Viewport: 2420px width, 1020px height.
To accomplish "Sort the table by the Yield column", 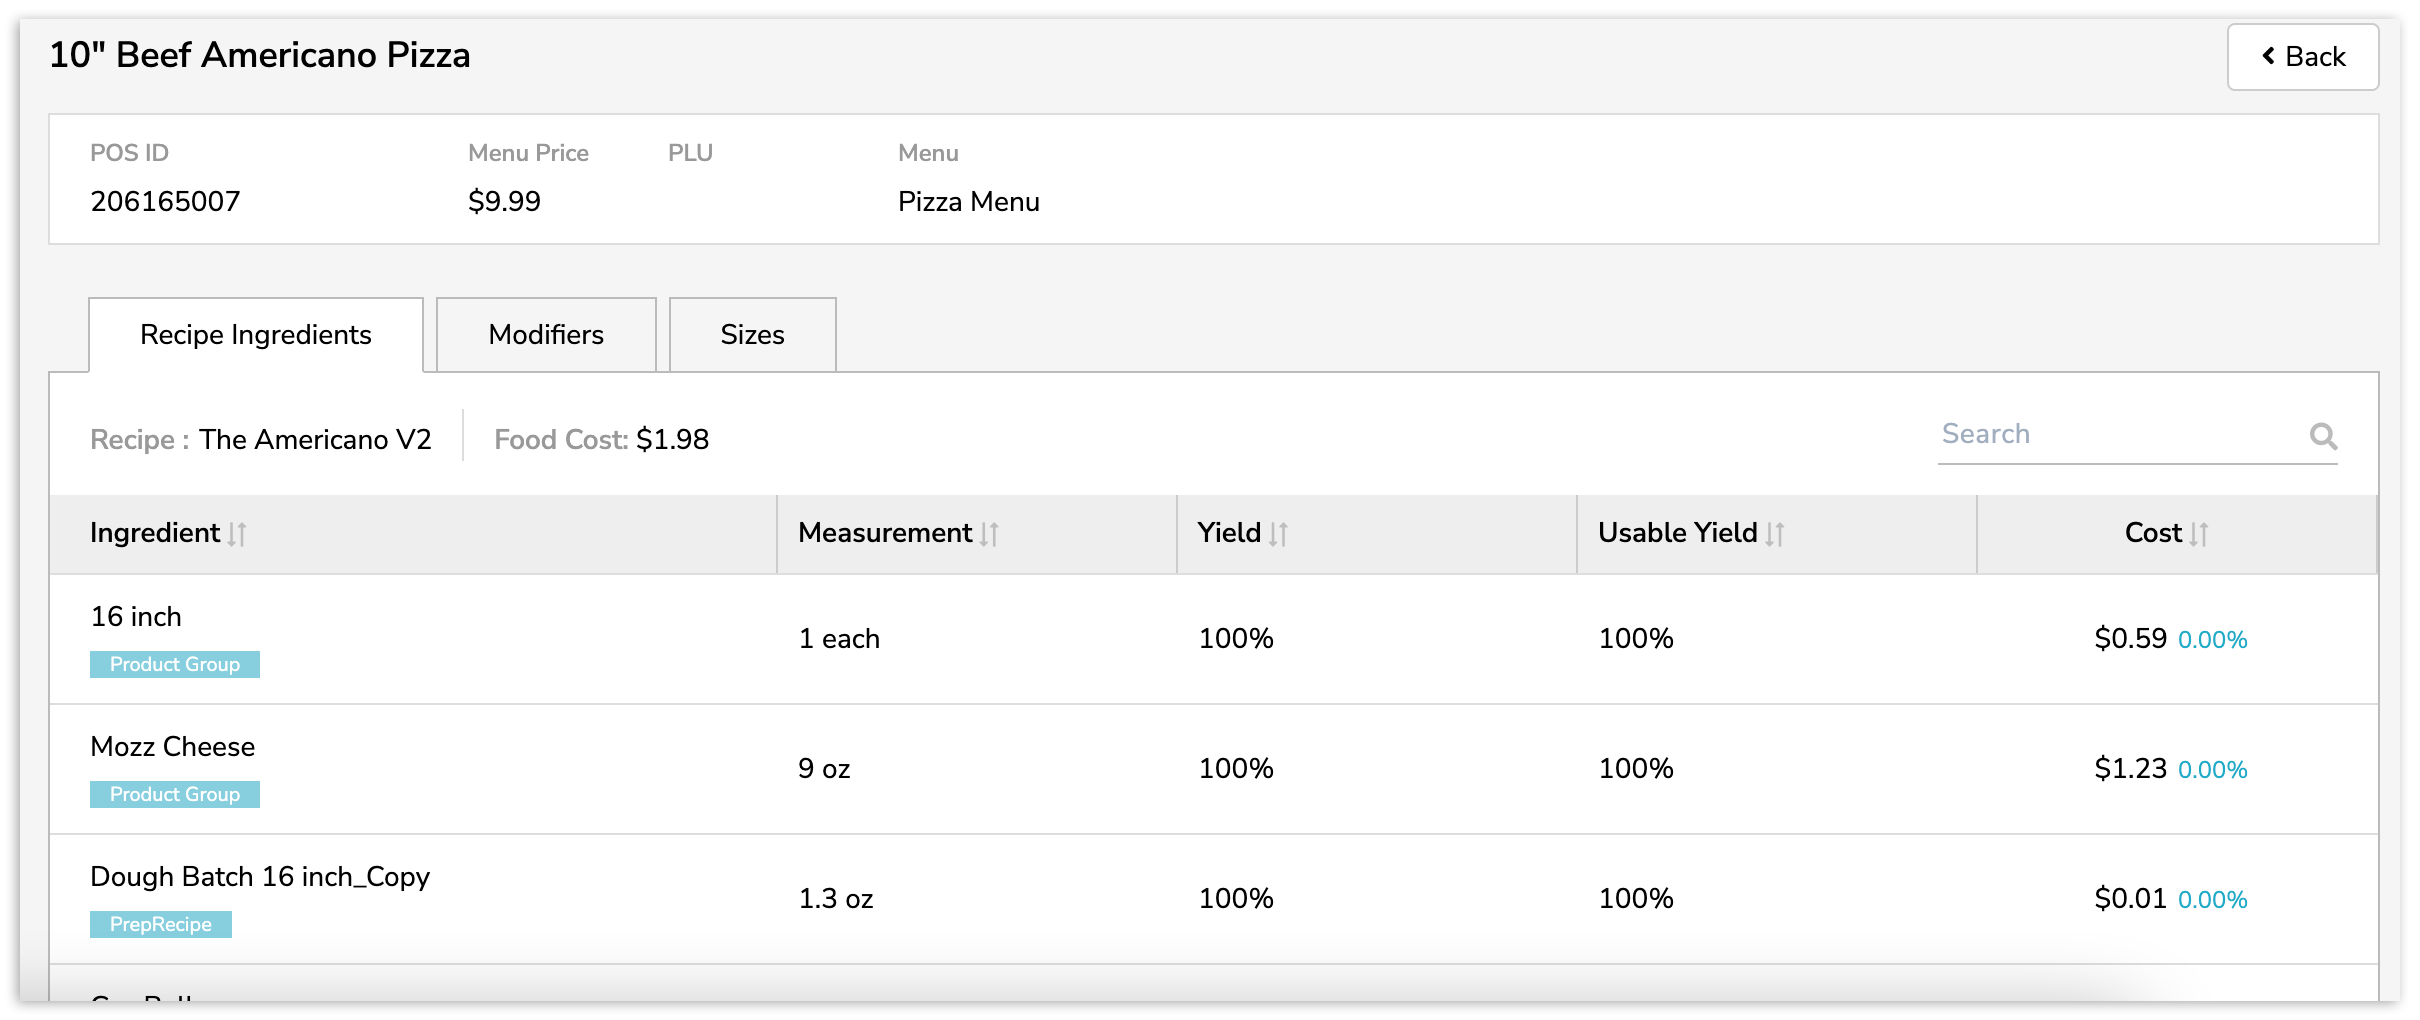I will (x=1278, y=533).
